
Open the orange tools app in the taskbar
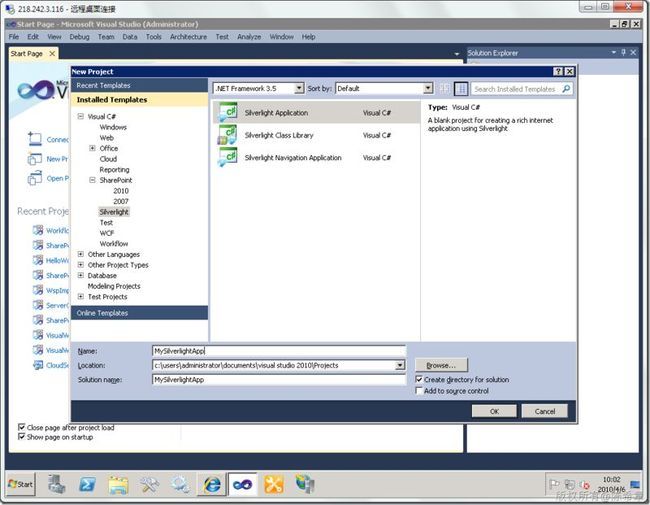(274, 484)
